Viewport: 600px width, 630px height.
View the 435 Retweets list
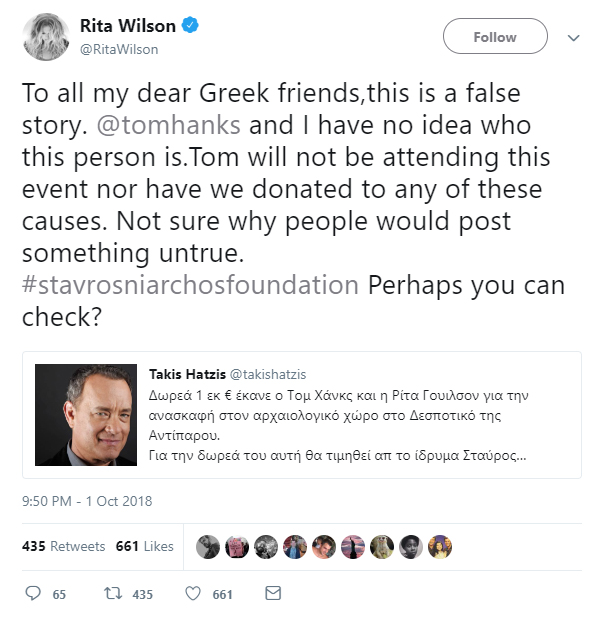63,546
